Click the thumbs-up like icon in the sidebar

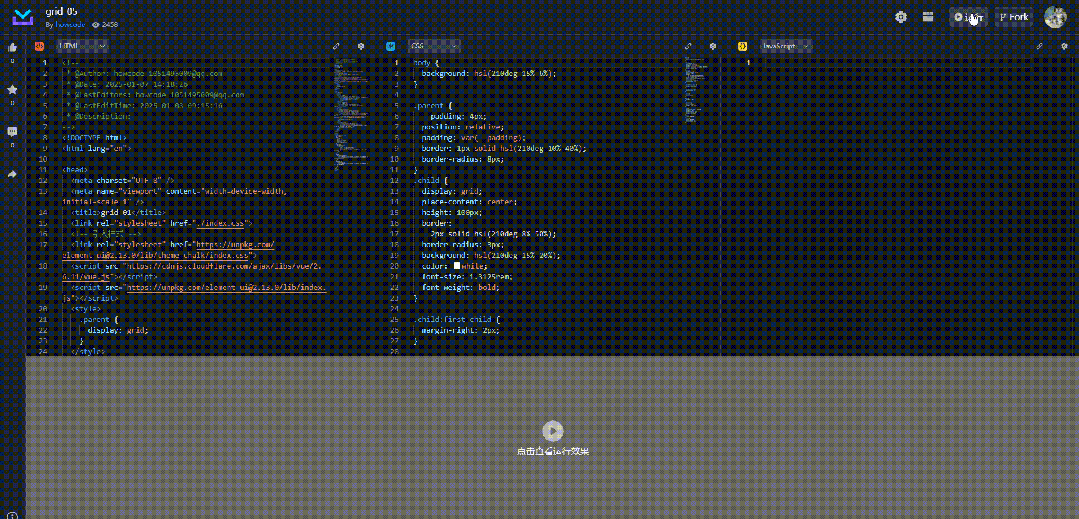coord(12,47)
